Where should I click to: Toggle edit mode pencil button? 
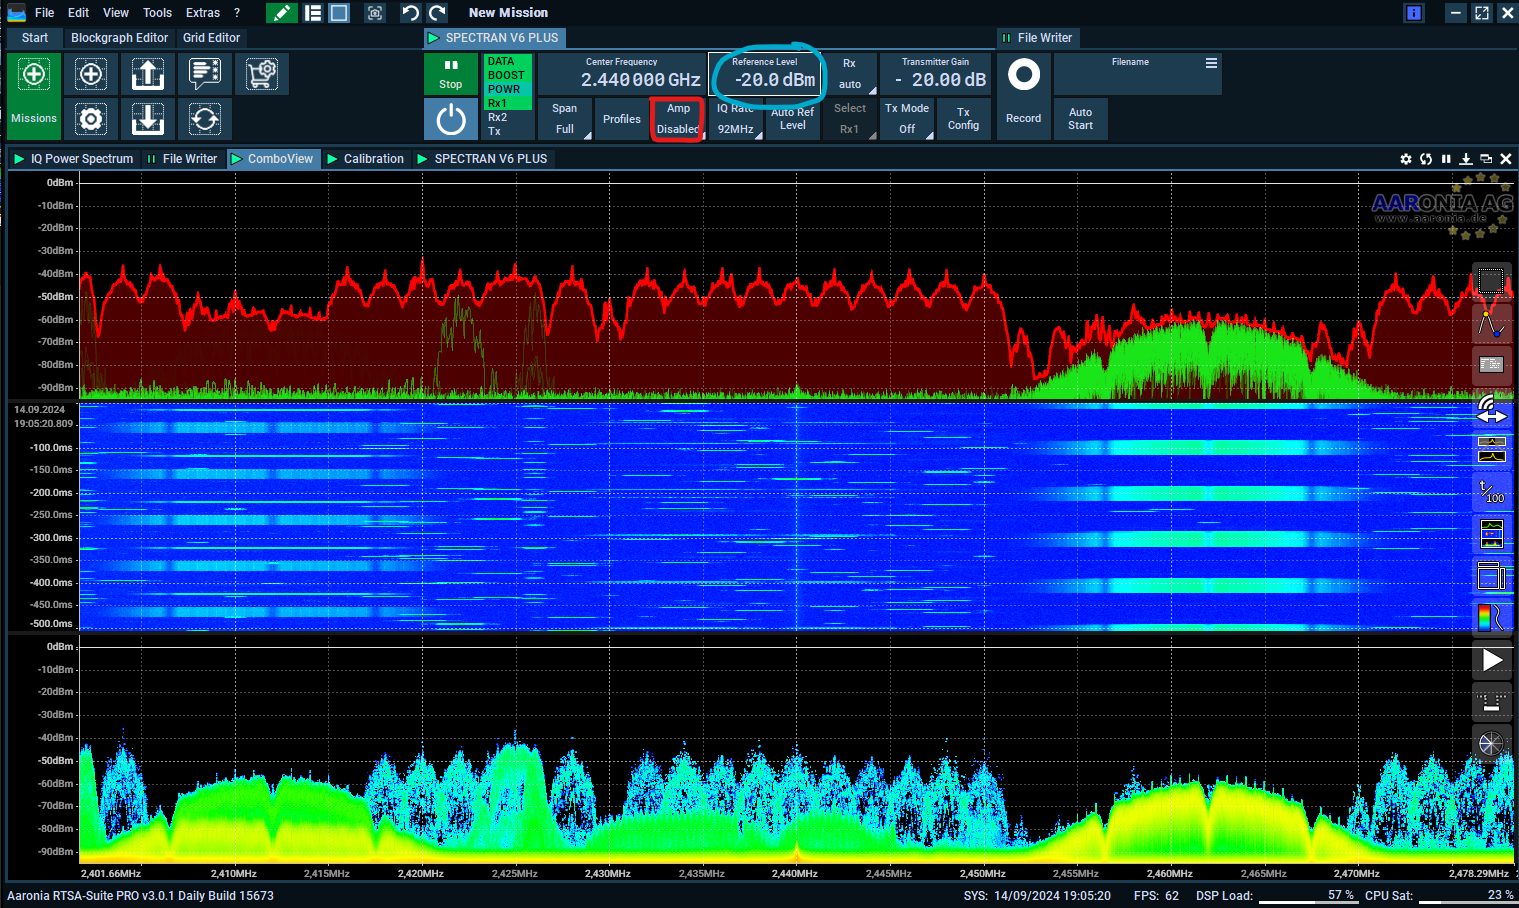coord(281,13)
